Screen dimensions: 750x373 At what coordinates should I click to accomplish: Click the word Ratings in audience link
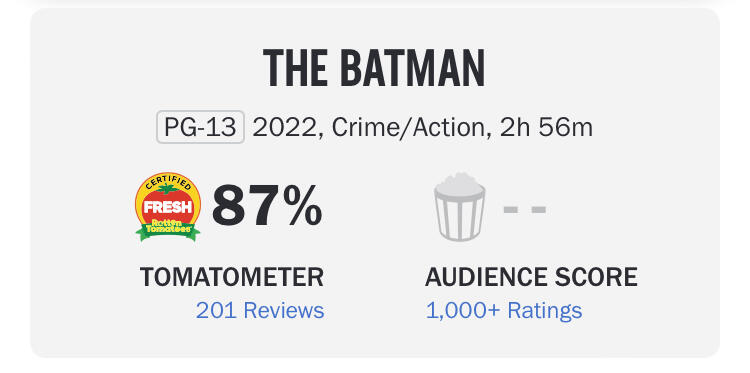pyautogui.click(x=544, y=311)
